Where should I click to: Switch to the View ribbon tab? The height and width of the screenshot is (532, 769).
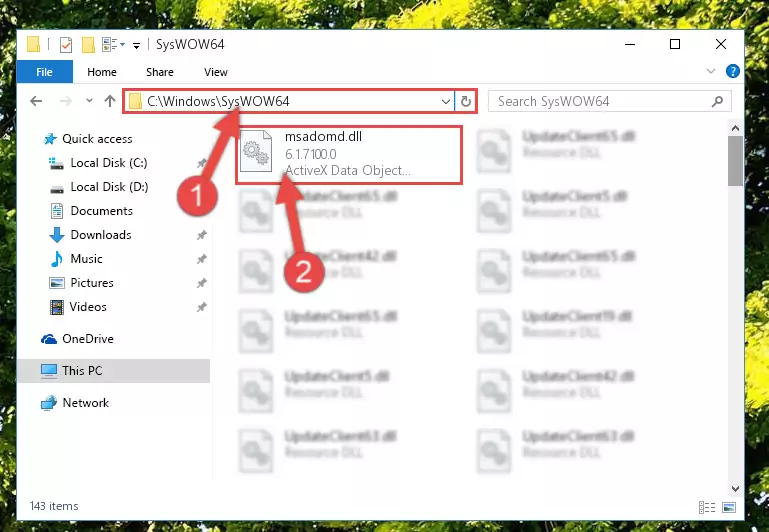(x=216, y=72)
